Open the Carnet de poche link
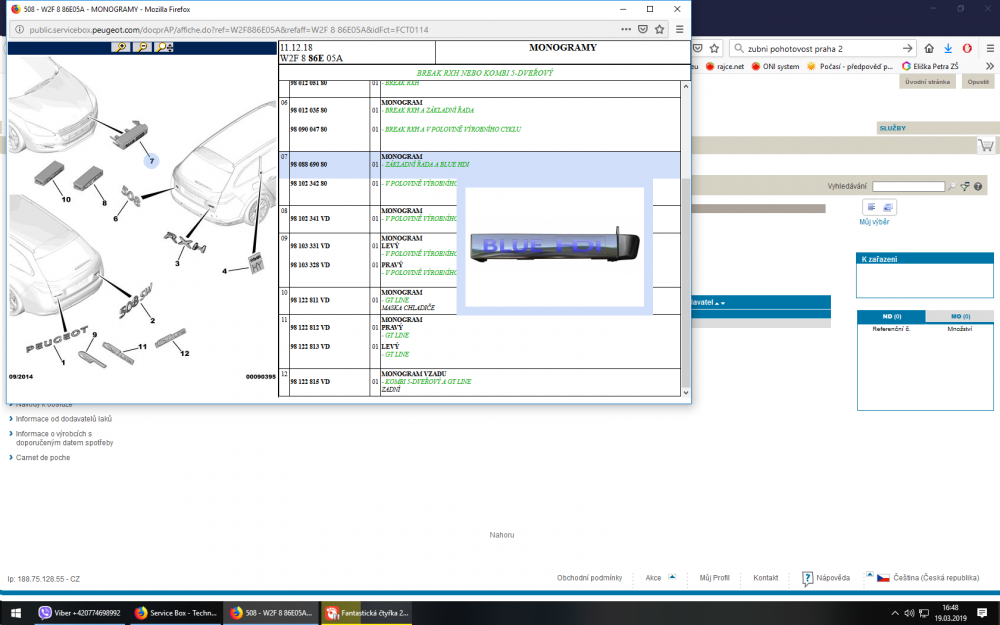This screenshot has height=625, width=1000. pyautogui.click(x=43, y=457)
